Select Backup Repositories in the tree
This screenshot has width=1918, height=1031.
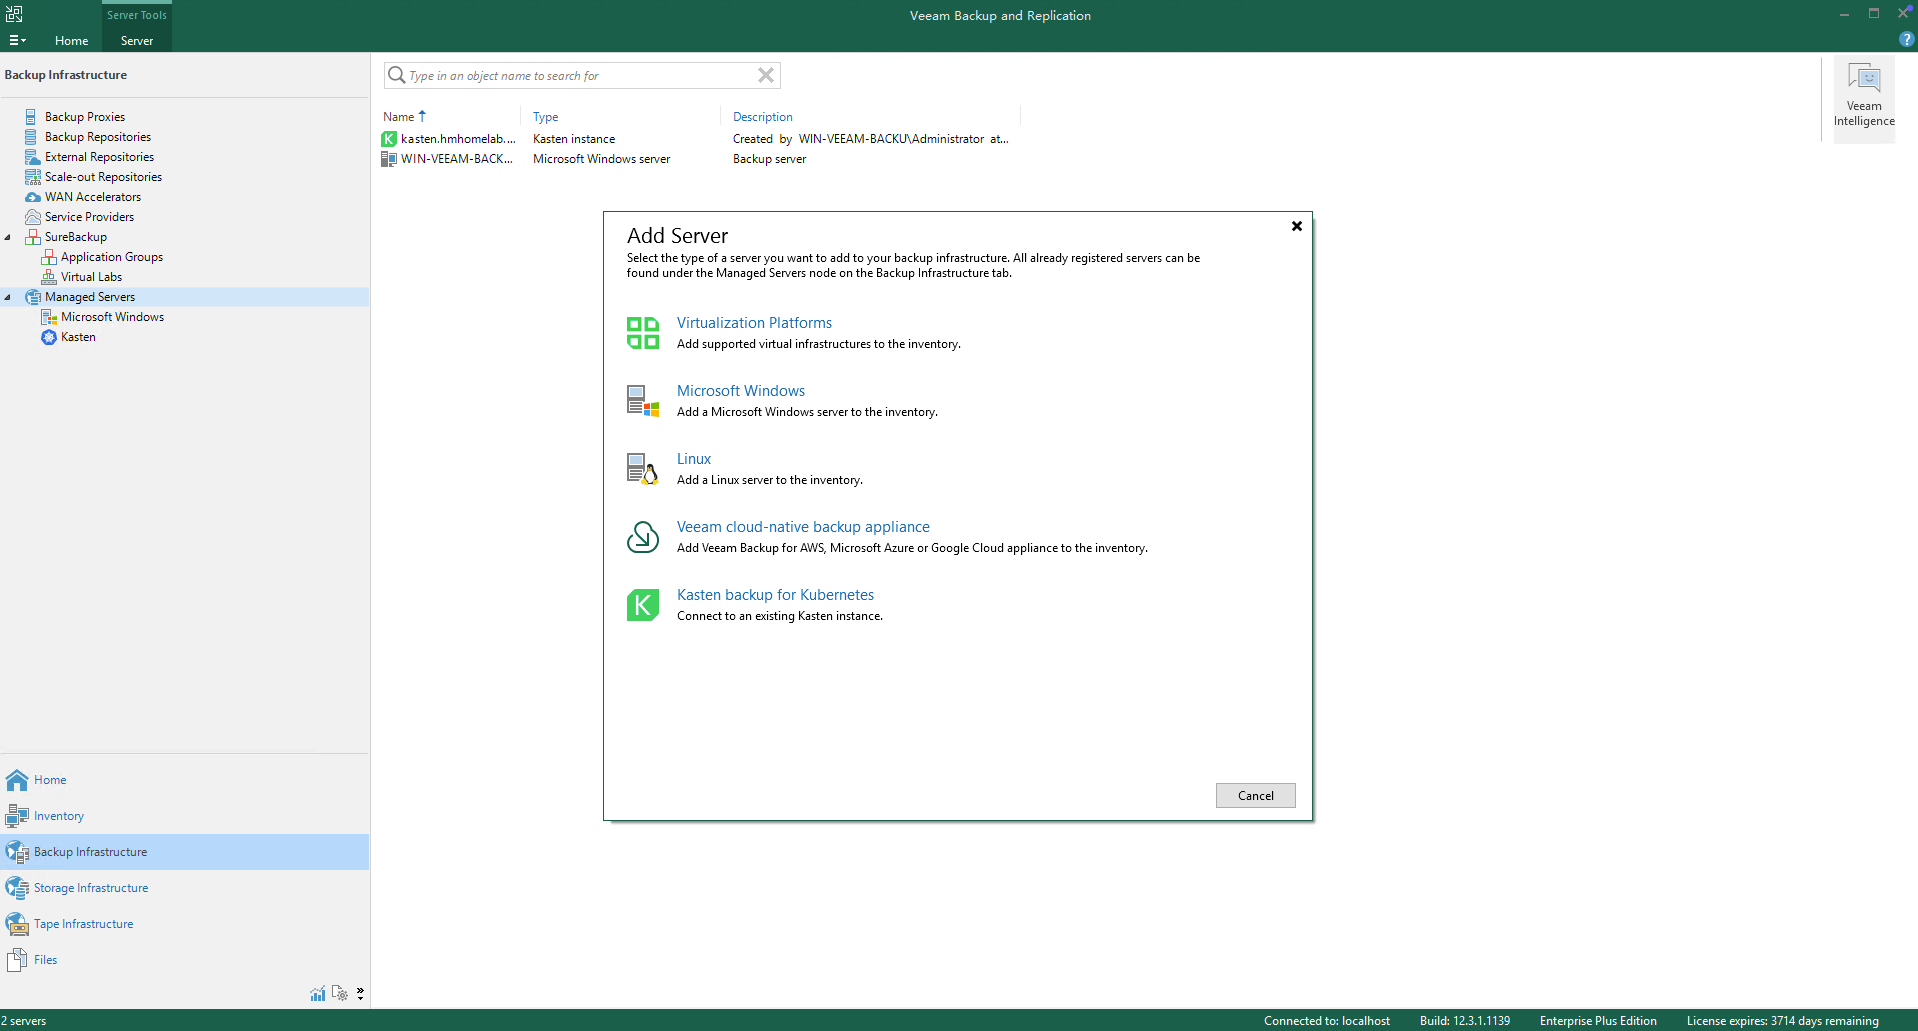97,137
